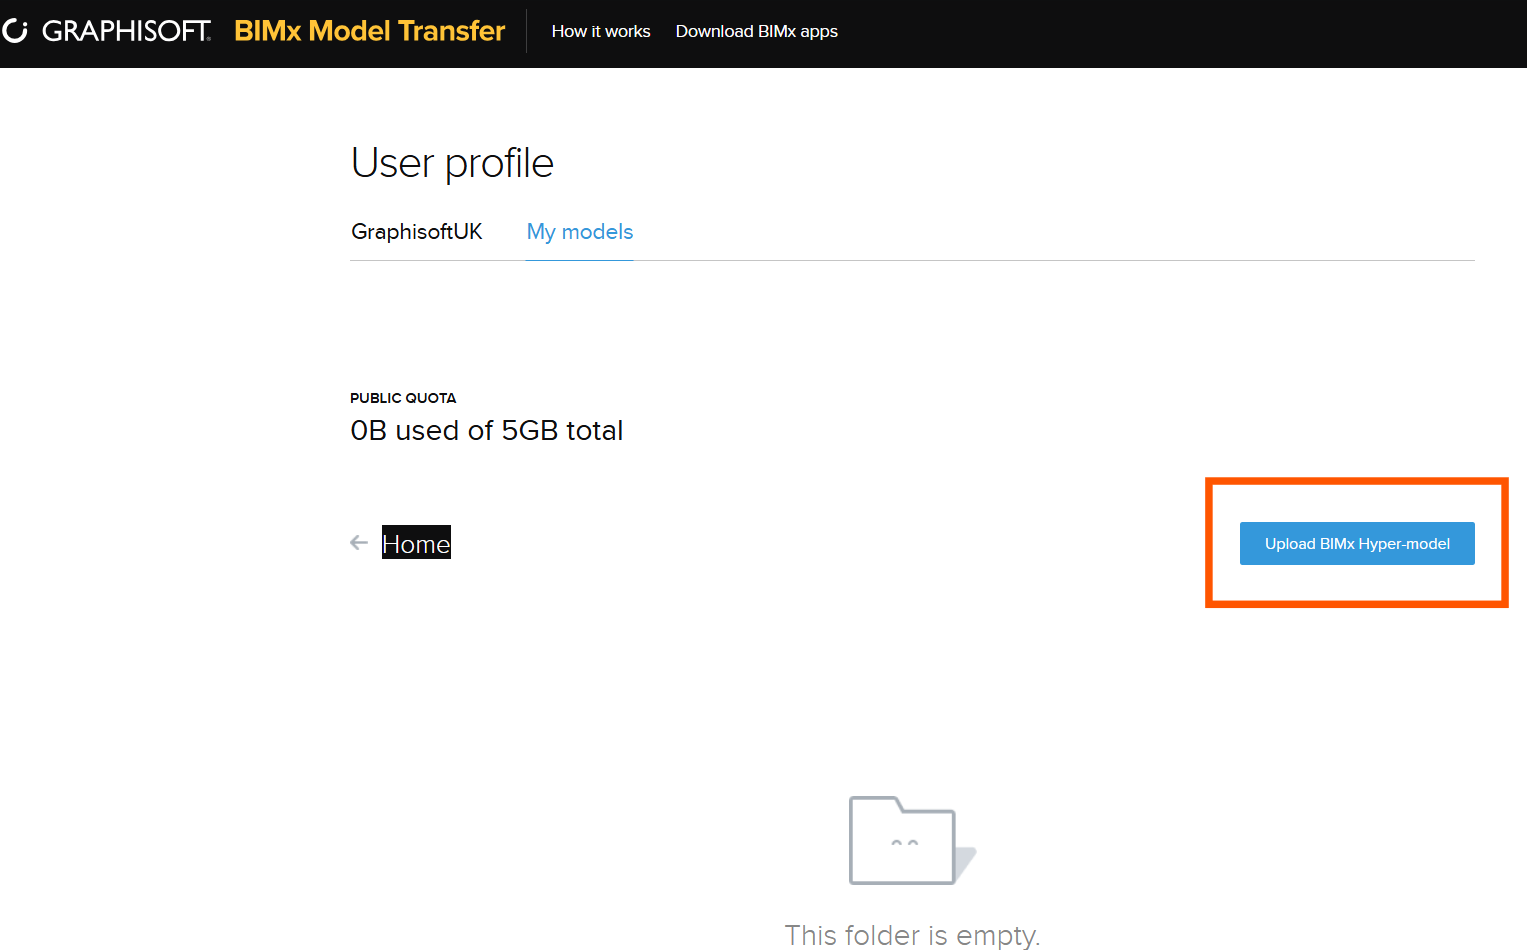Click the empty folder illustration
The height and width of the screenshot is (950, 1527).
pos(912,840)
